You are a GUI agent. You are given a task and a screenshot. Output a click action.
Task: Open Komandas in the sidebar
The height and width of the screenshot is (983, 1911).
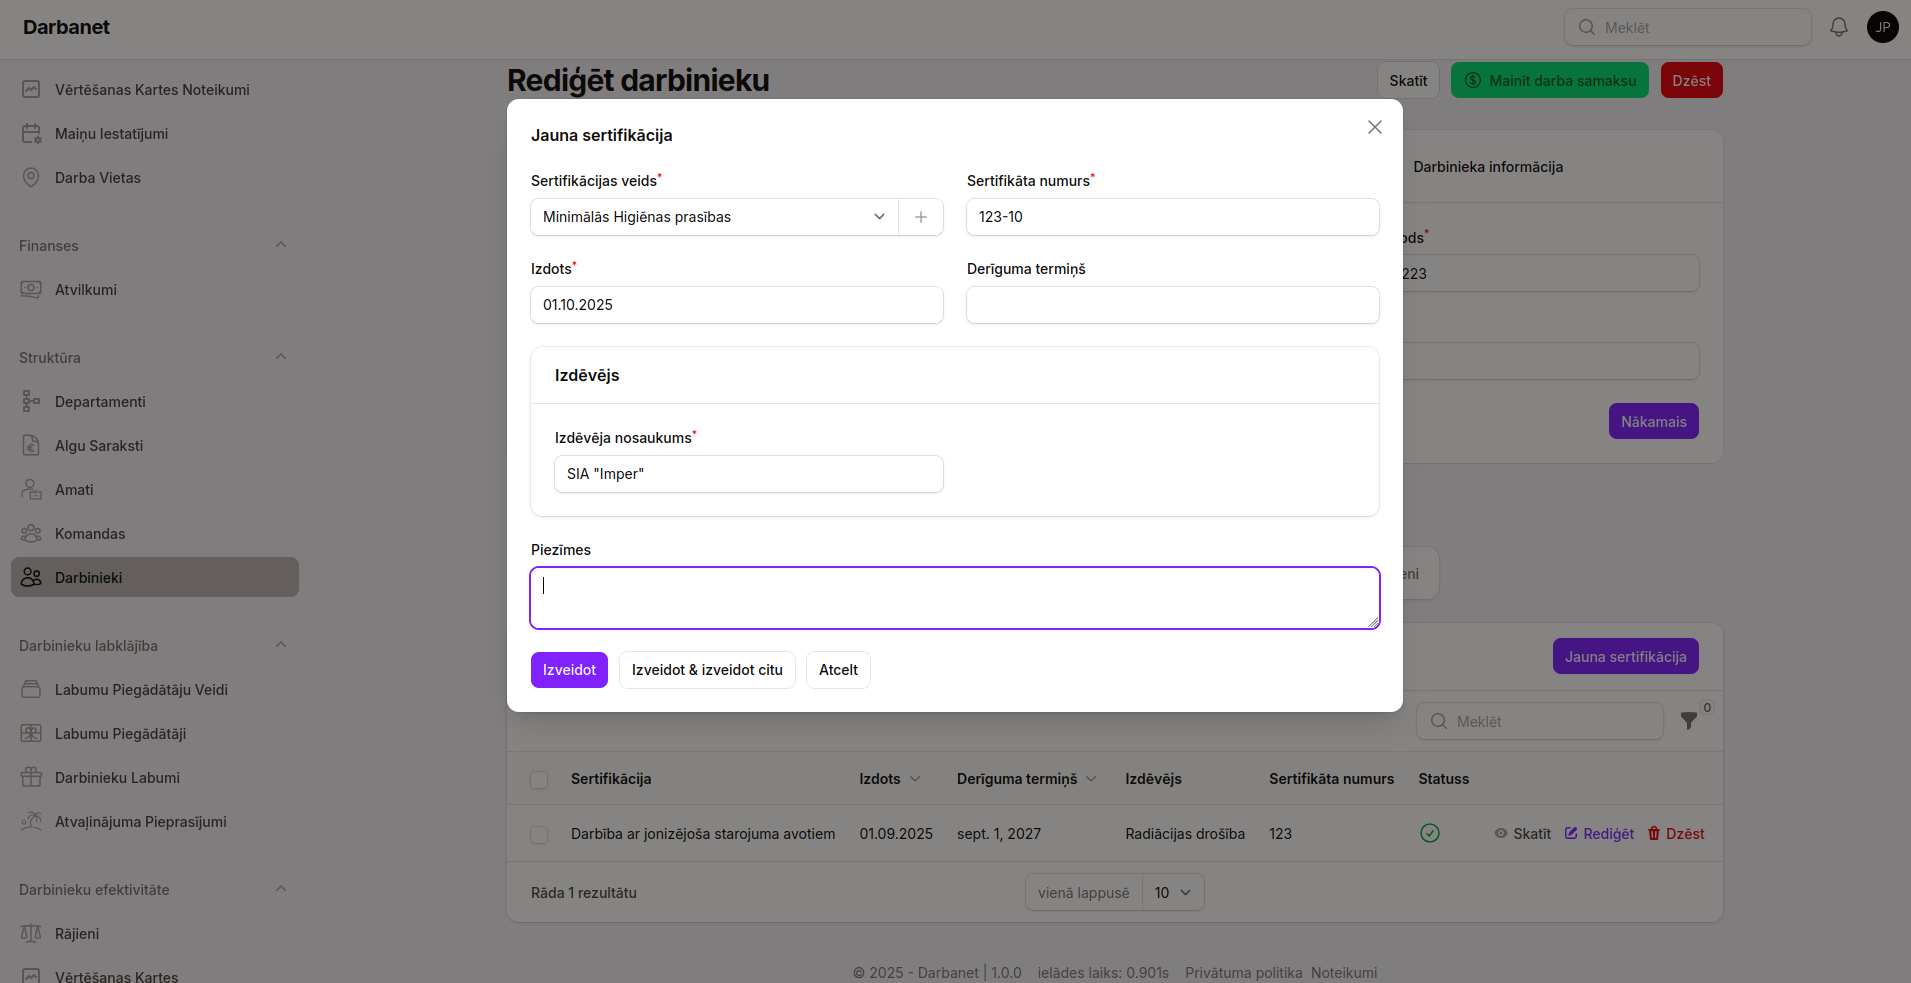click(90, 534)
